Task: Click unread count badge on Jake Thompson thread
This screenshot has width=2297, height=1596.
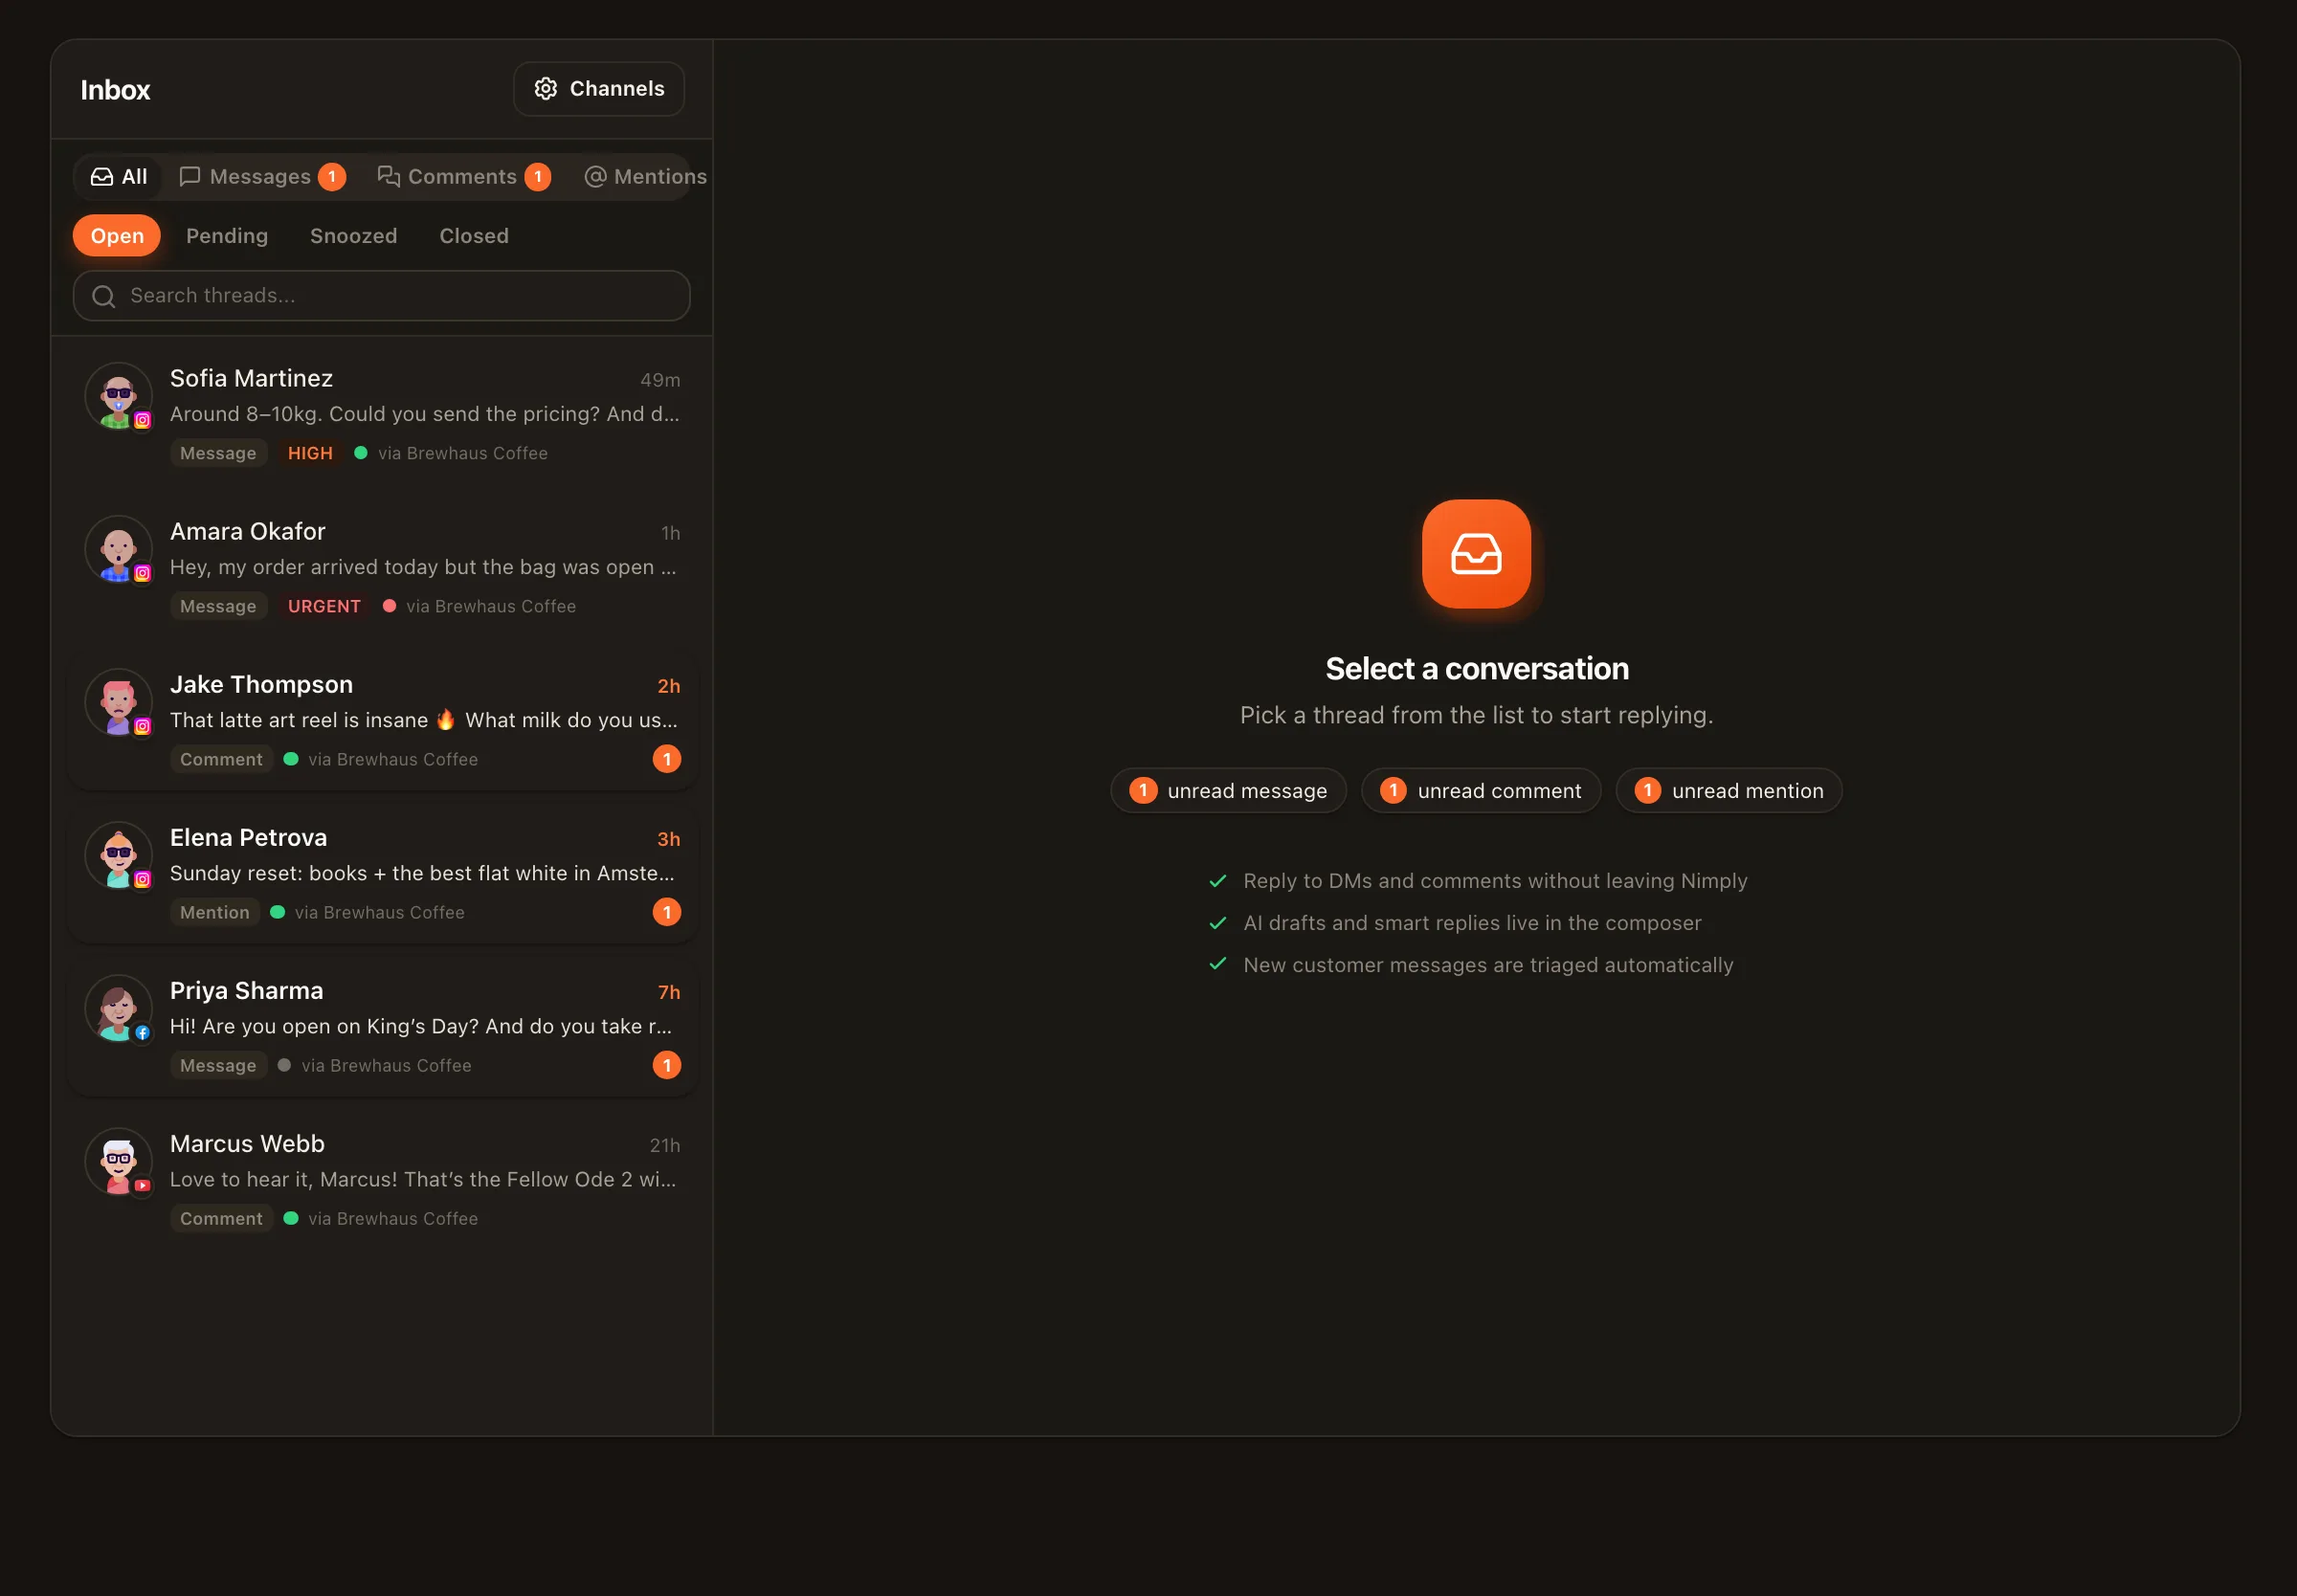Action: 667,760
